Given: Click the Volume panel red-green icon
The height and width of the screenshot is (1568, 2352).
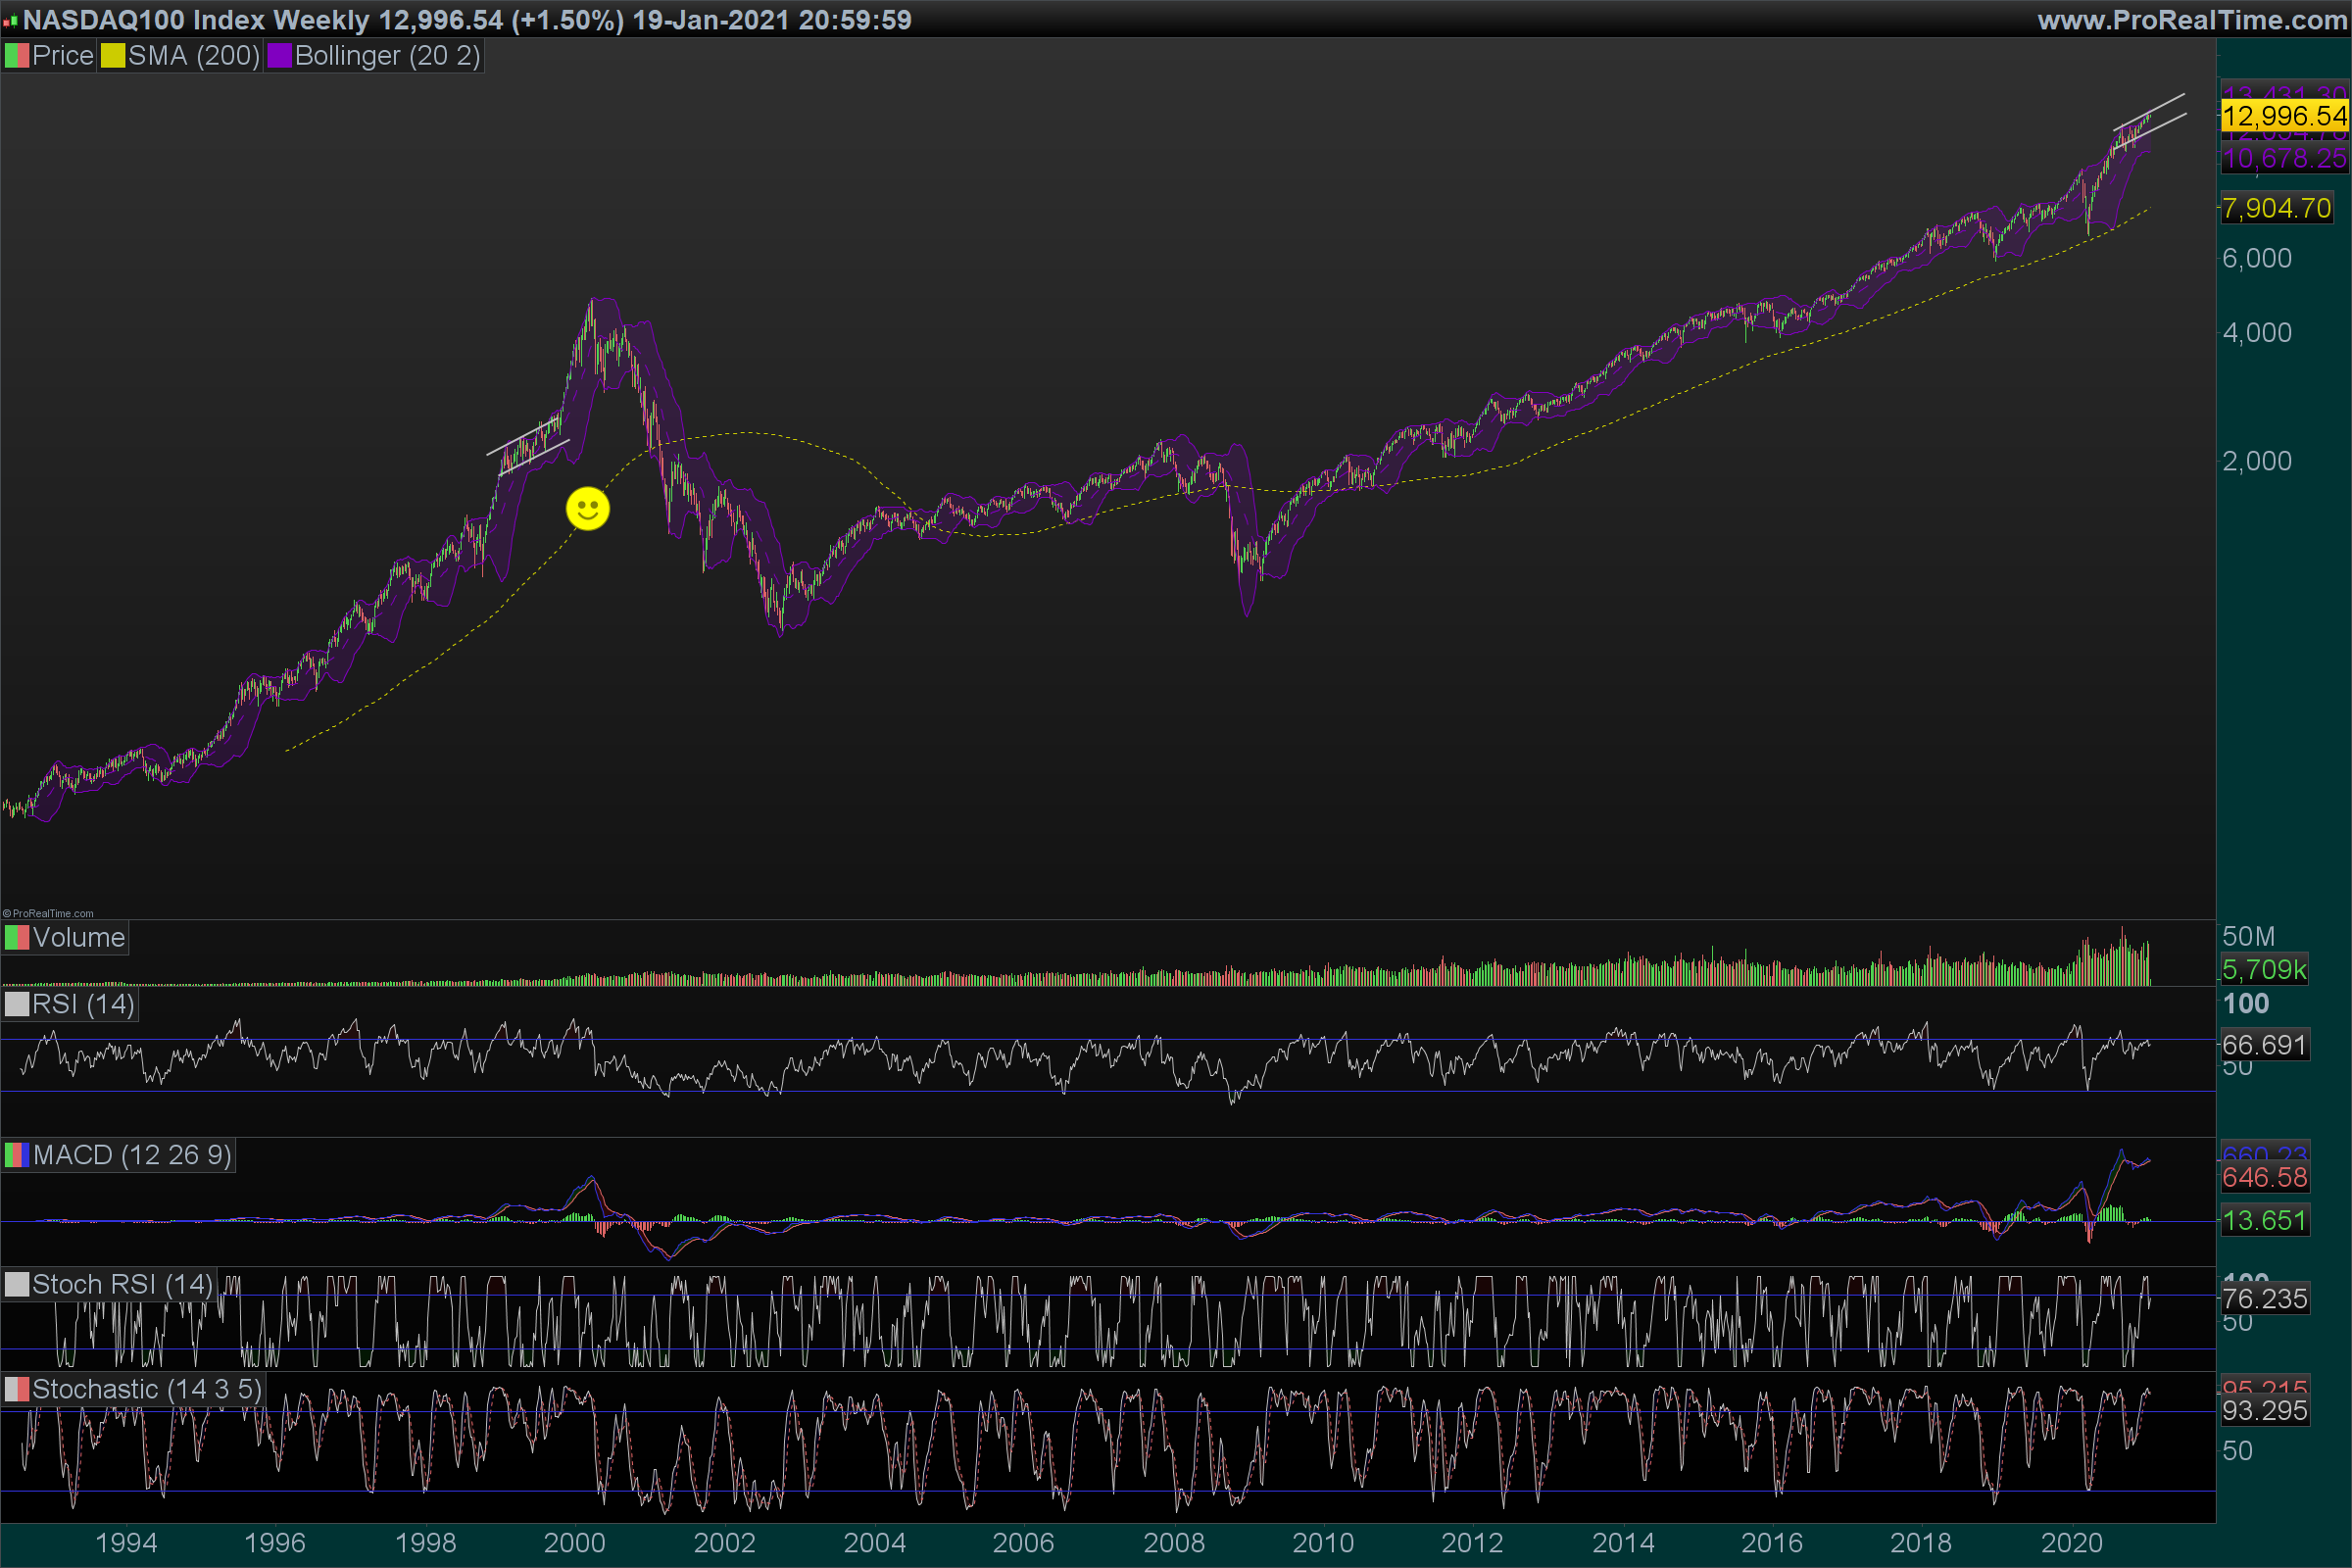Looking at the screenshot, I should (16, 938).
